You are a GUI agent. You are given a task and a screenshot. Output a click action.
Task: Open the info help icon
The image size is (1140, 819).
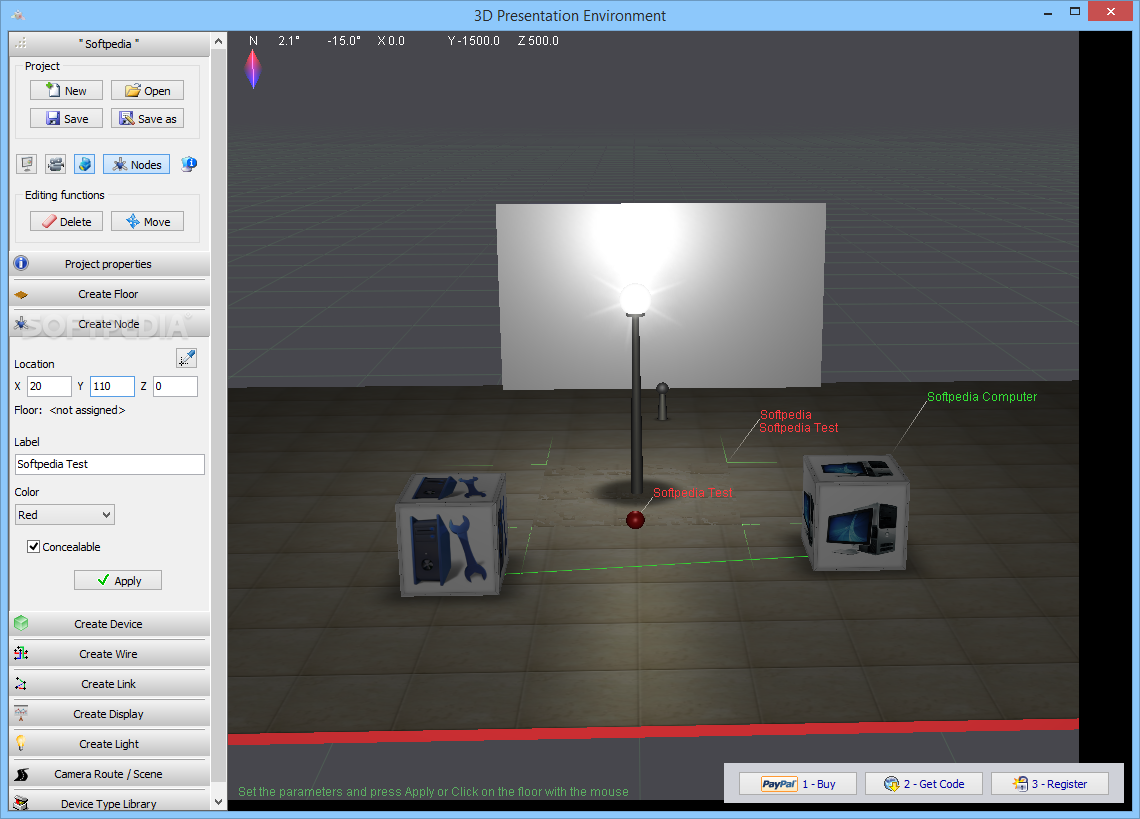[x=189, y=164]
